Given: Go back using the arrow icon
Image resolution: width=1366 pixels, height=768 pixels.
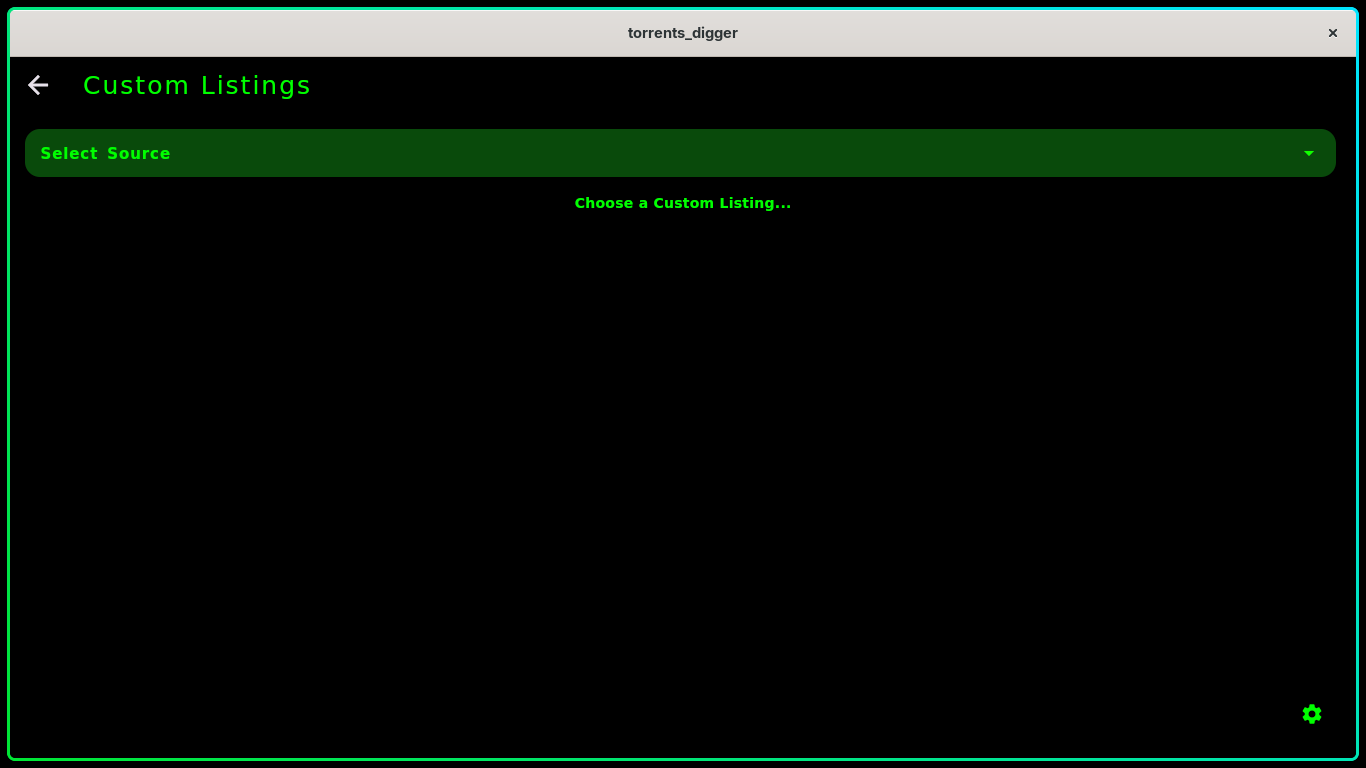Looking at the screenshot, I should [38, 85].
